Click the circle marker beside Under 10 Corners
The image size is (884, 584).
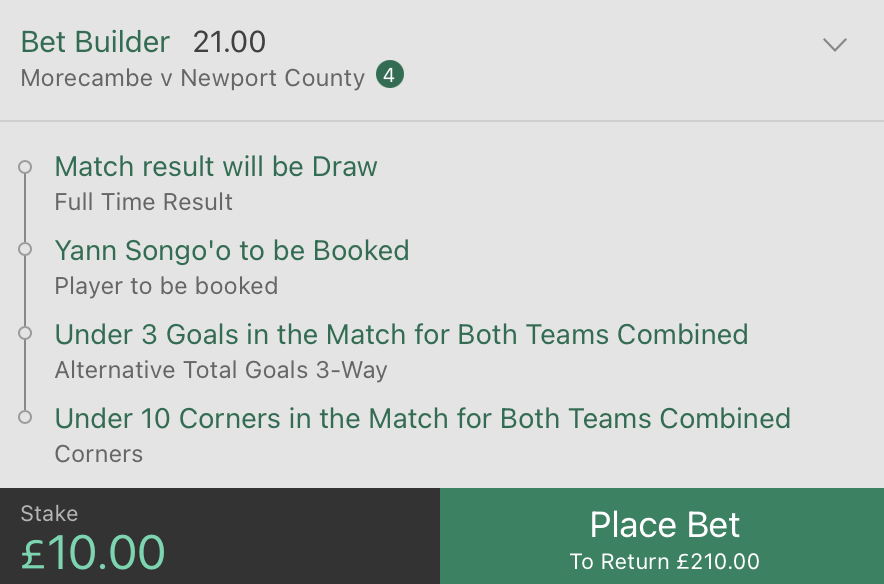click(x=25, y=417)
